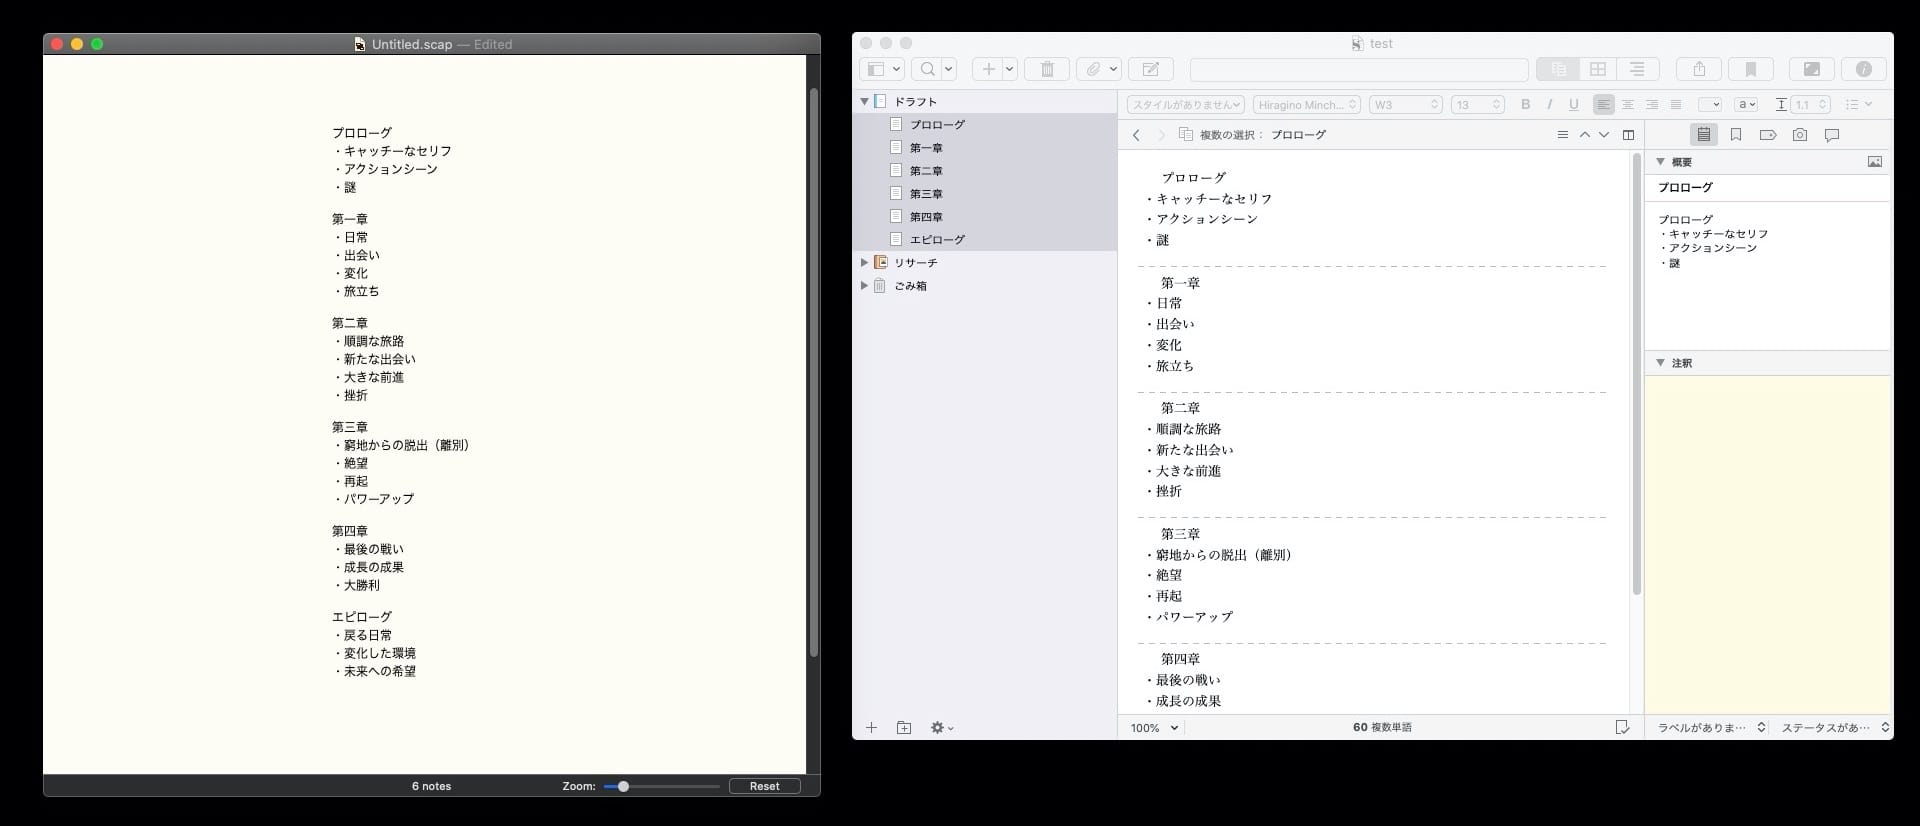
Task: Toggle underline formatting
Action: tap(1574, 104)
